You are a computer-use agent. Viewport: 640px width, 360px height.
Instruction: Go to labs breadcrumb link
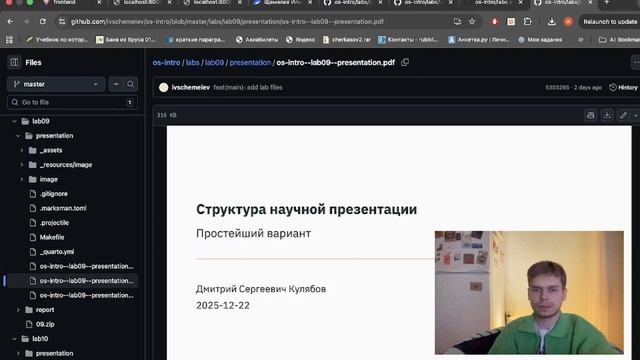pyautogui.click(x=193, y=62)
